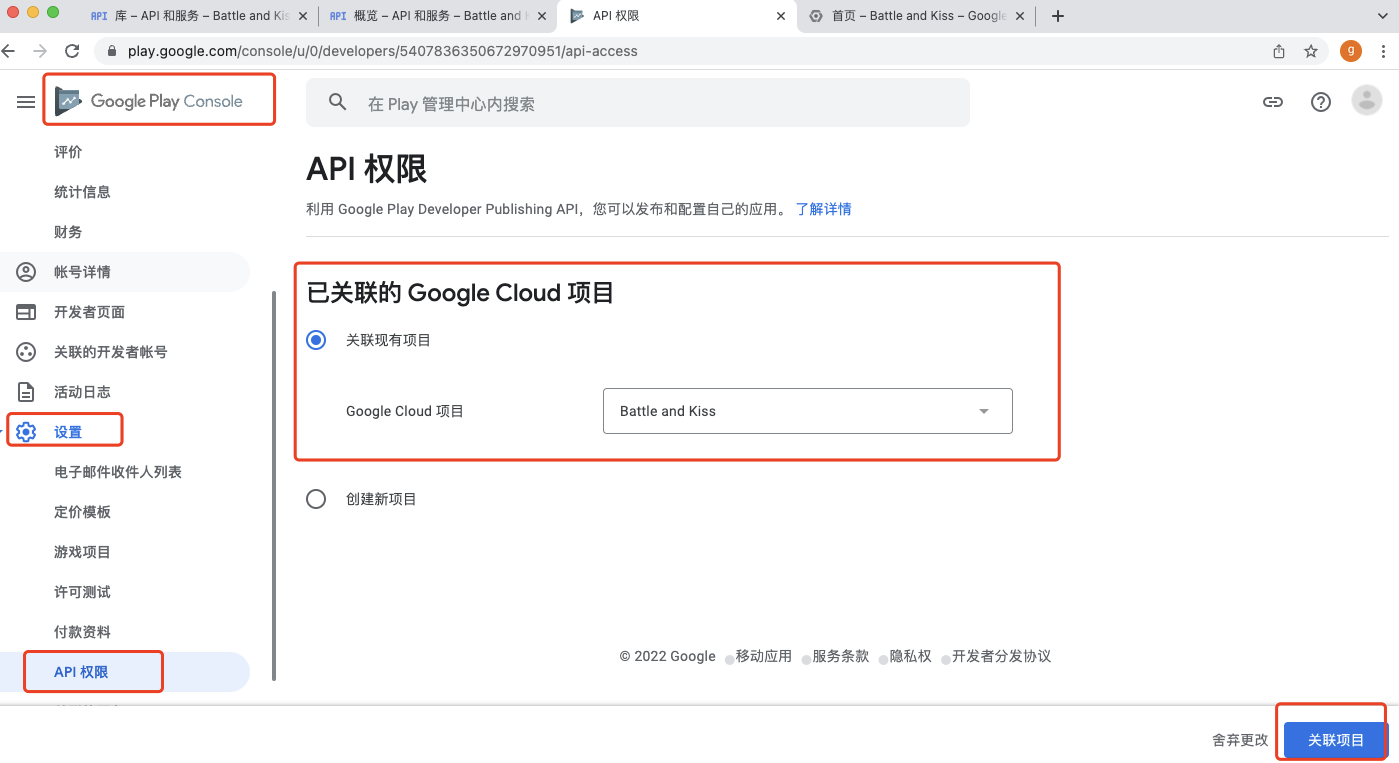Open Chrome's three-dot browser menu
Screen dimensions: 1399x763
pos(1383,50)
